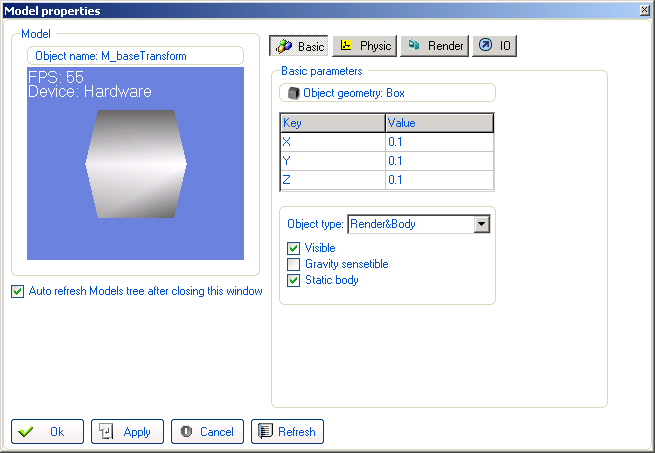Screen dimensions: 655x453
Task: Disable Auto refresh Models tree option
Action: (x=17, y=291)
